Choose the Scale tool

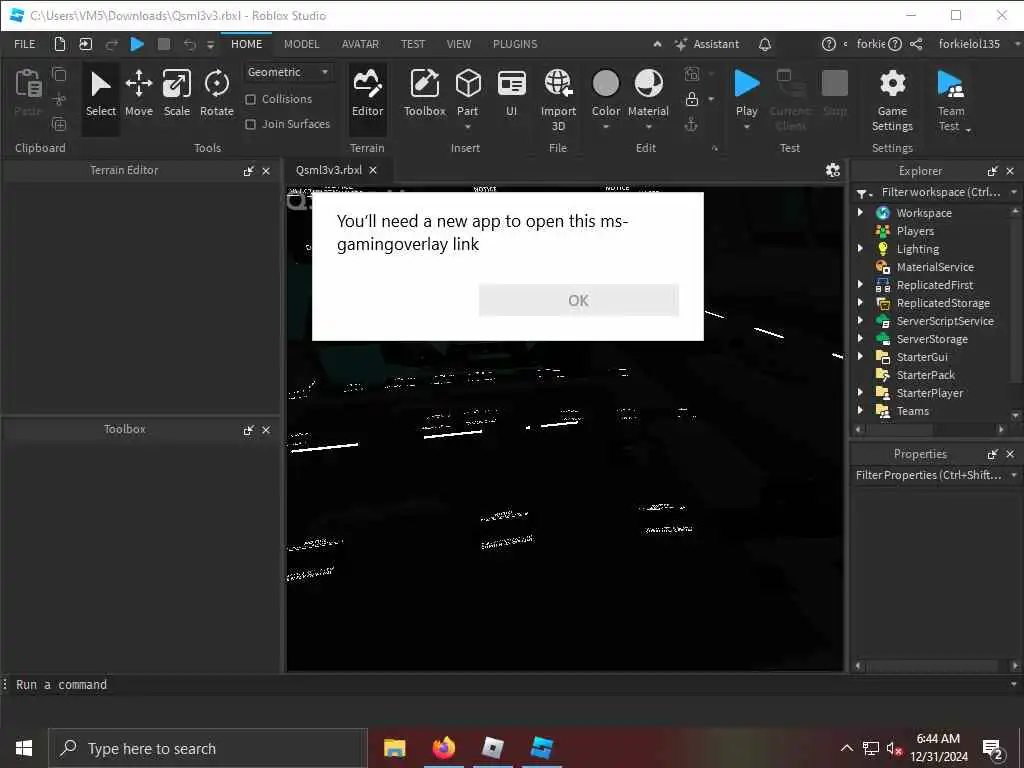pyautogui.click(x=176, y=95)
